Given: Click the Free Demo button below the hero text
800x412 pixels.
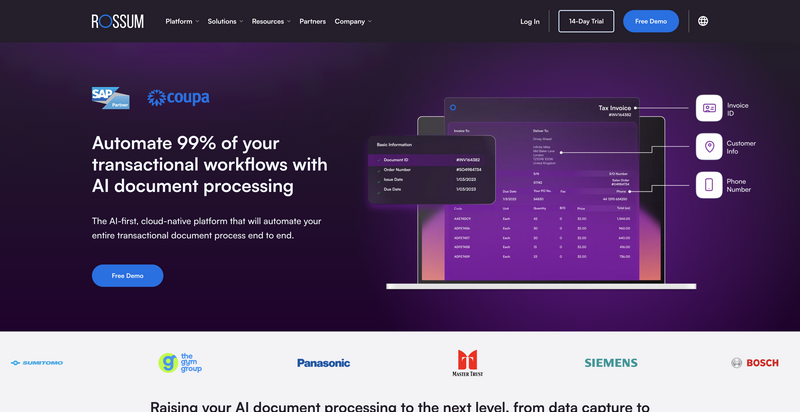Looking at the screenshot, I should tap(128, 275).
